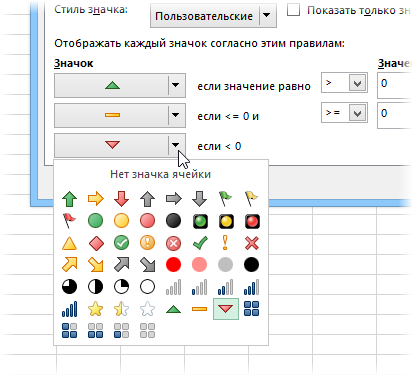Choose the signal bars with none filled

pos(173,287)
